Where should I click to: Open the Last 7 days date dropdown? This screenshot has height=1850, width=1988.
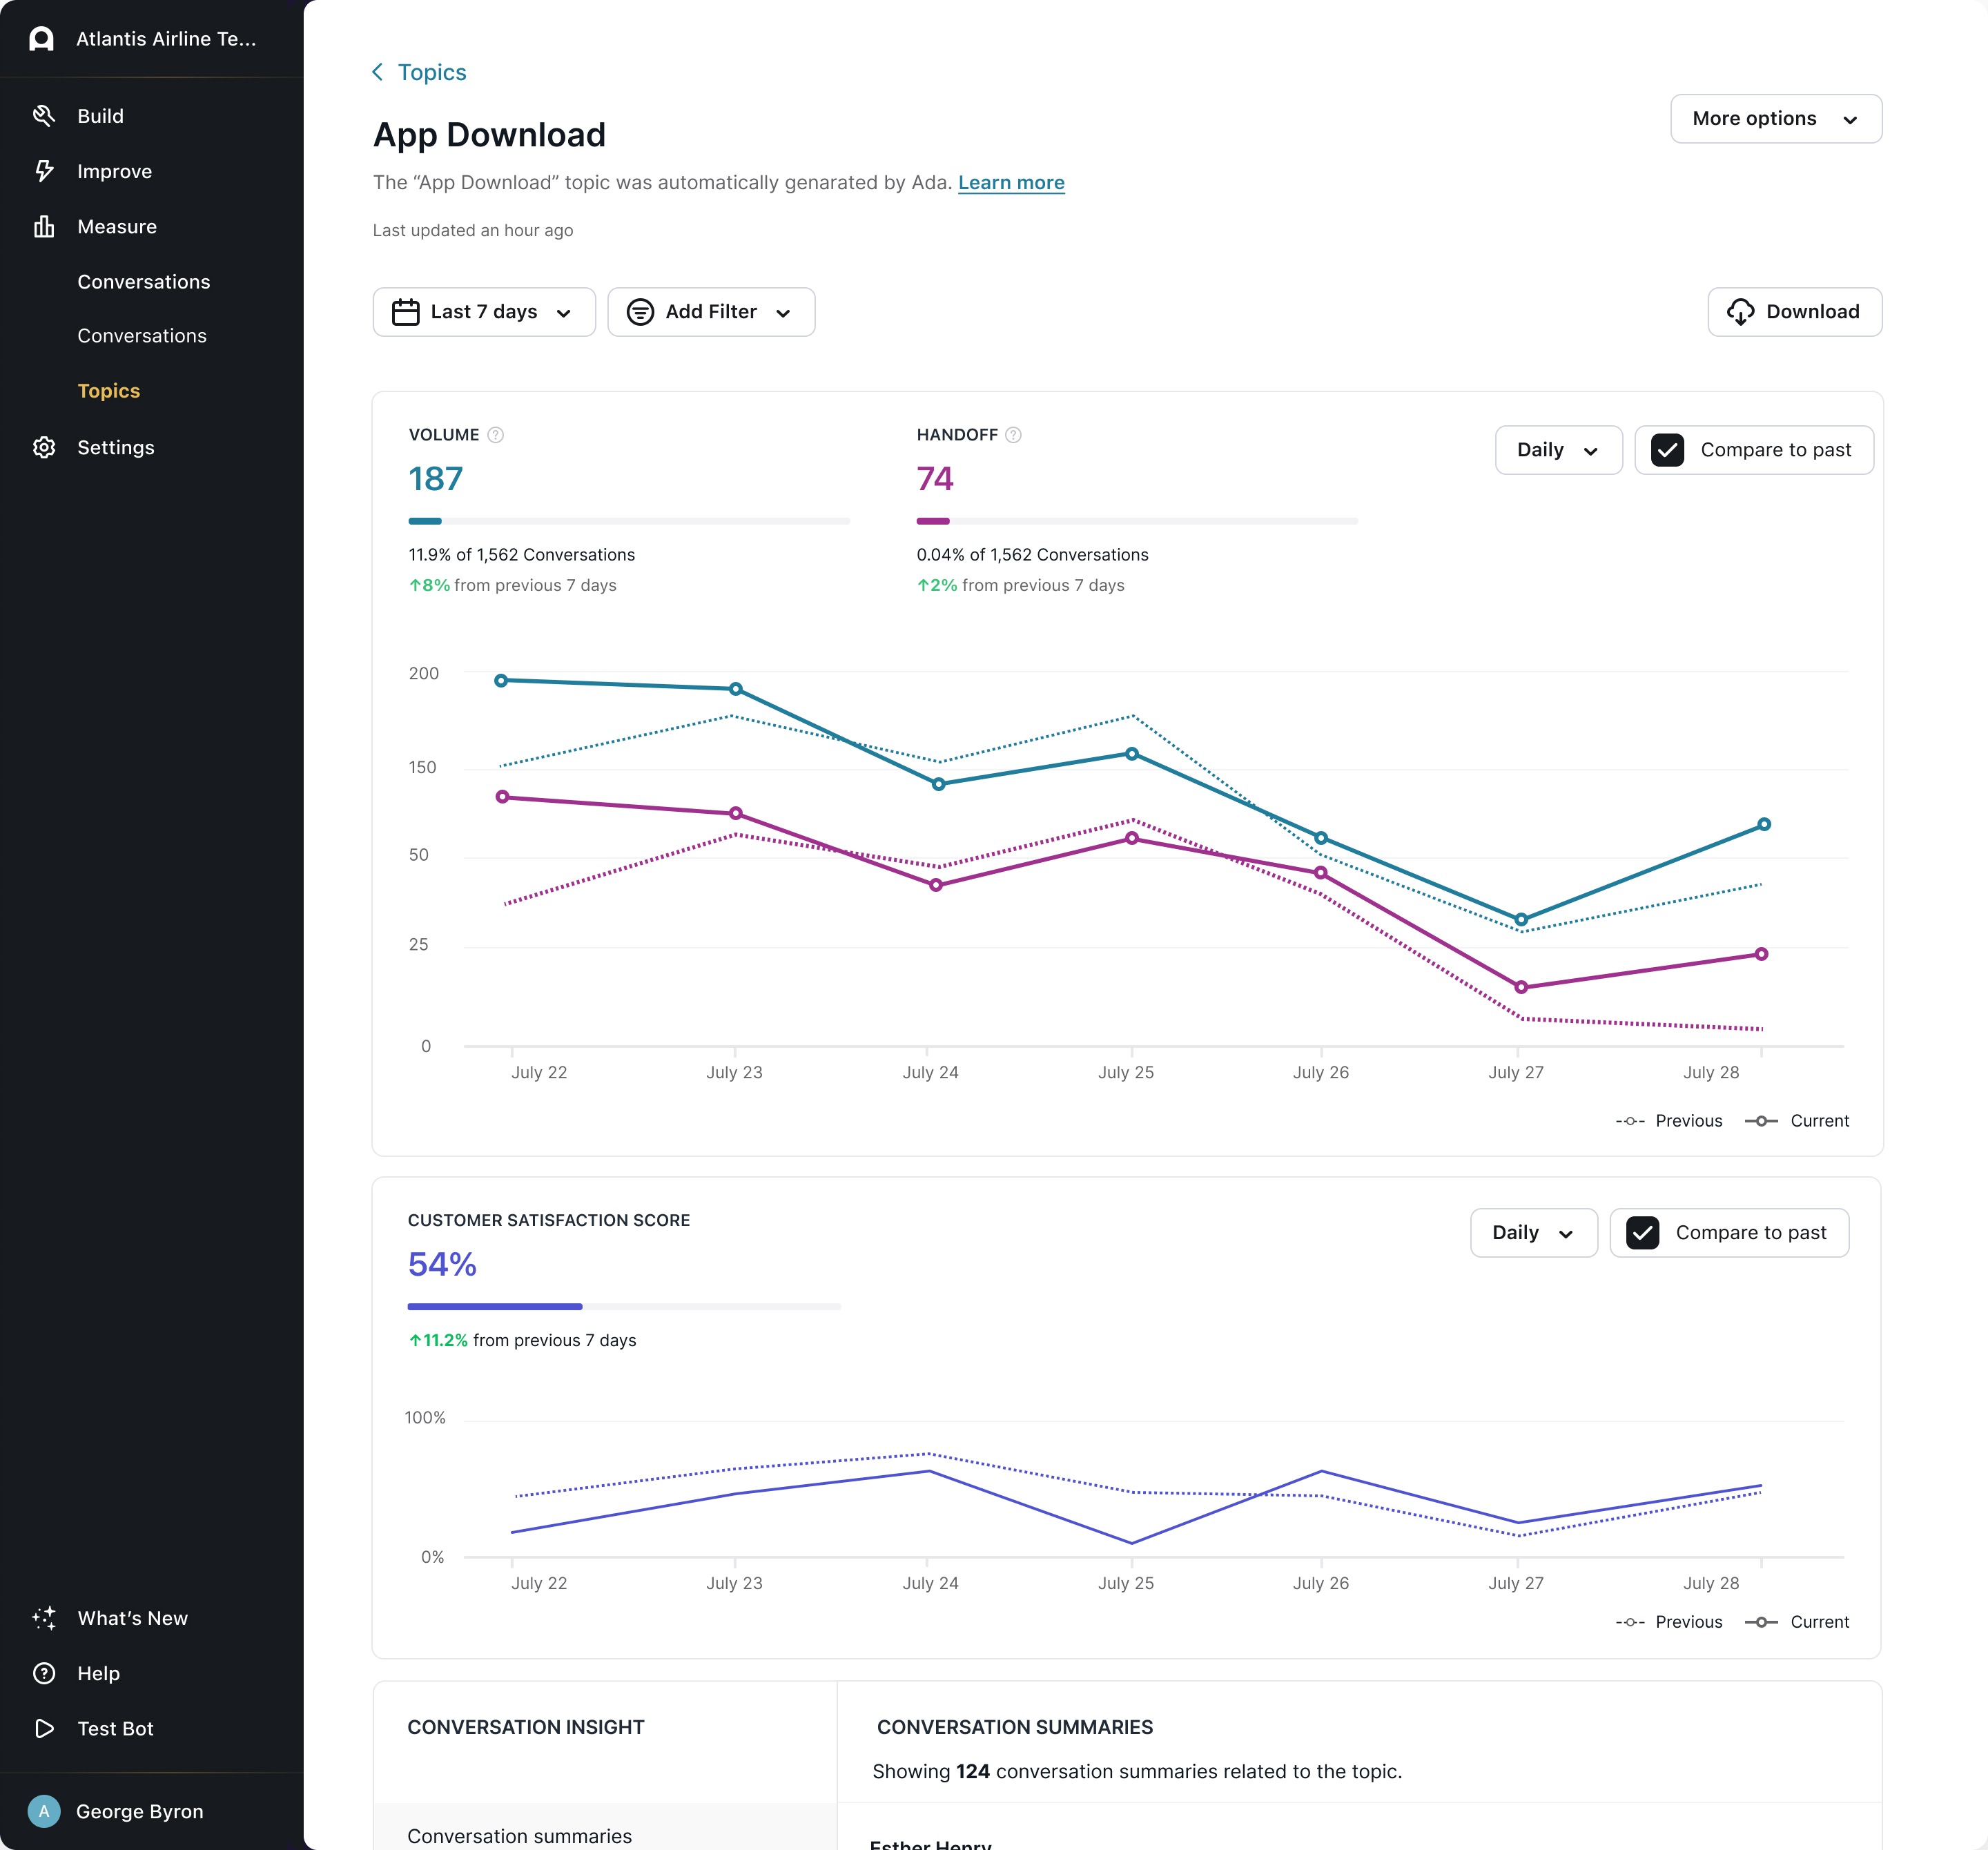pos(484,312)
